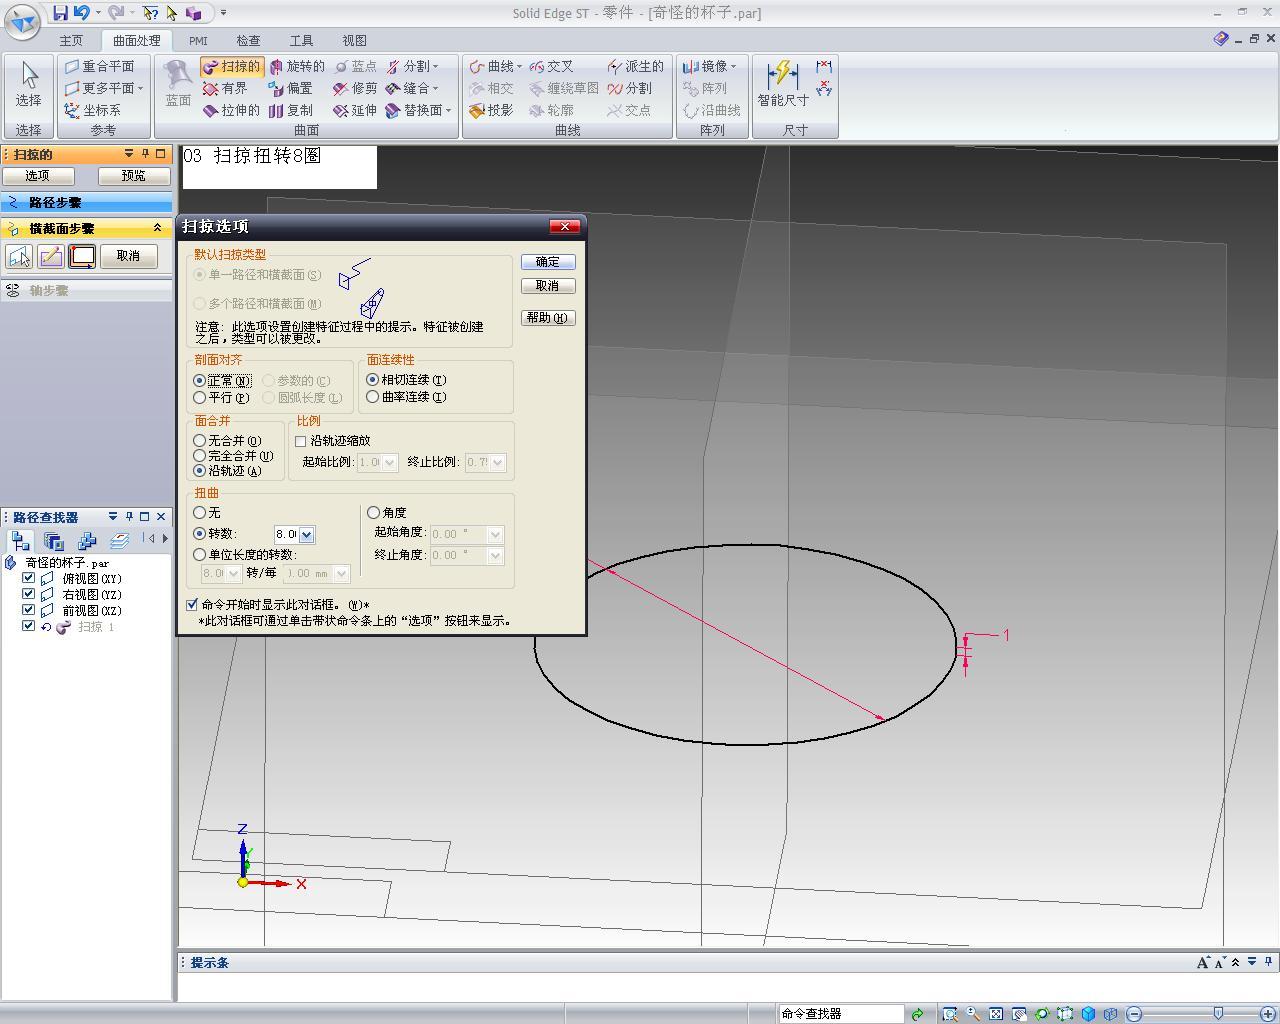Select the 旋转的 (Revolved) surface tool
This screenshot has width=1280, height=1024.
tap(297, 66)
